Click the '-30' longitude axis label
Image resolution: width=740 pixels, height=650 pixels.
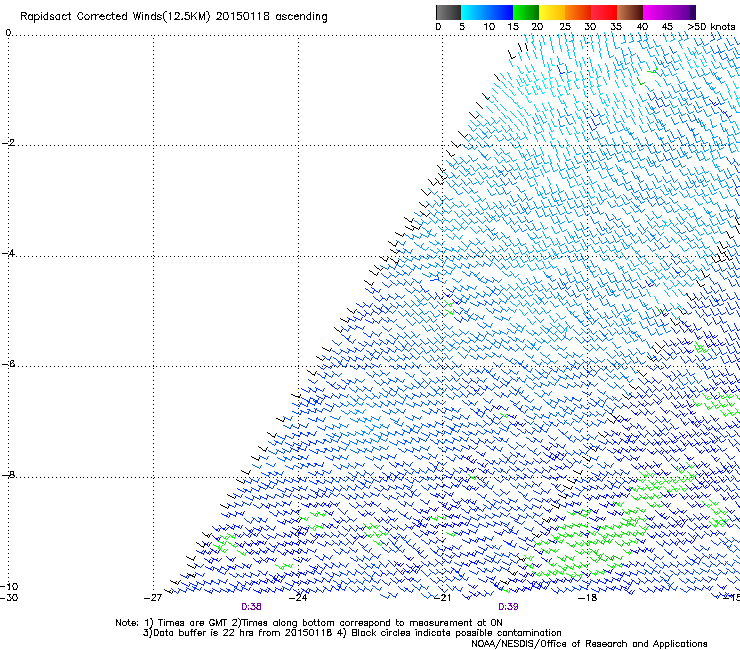tap(9, 598)
